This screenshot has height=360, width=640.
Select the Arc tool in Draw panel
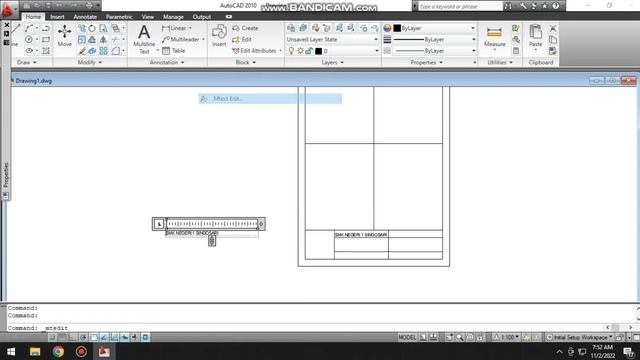pos(29,28)
